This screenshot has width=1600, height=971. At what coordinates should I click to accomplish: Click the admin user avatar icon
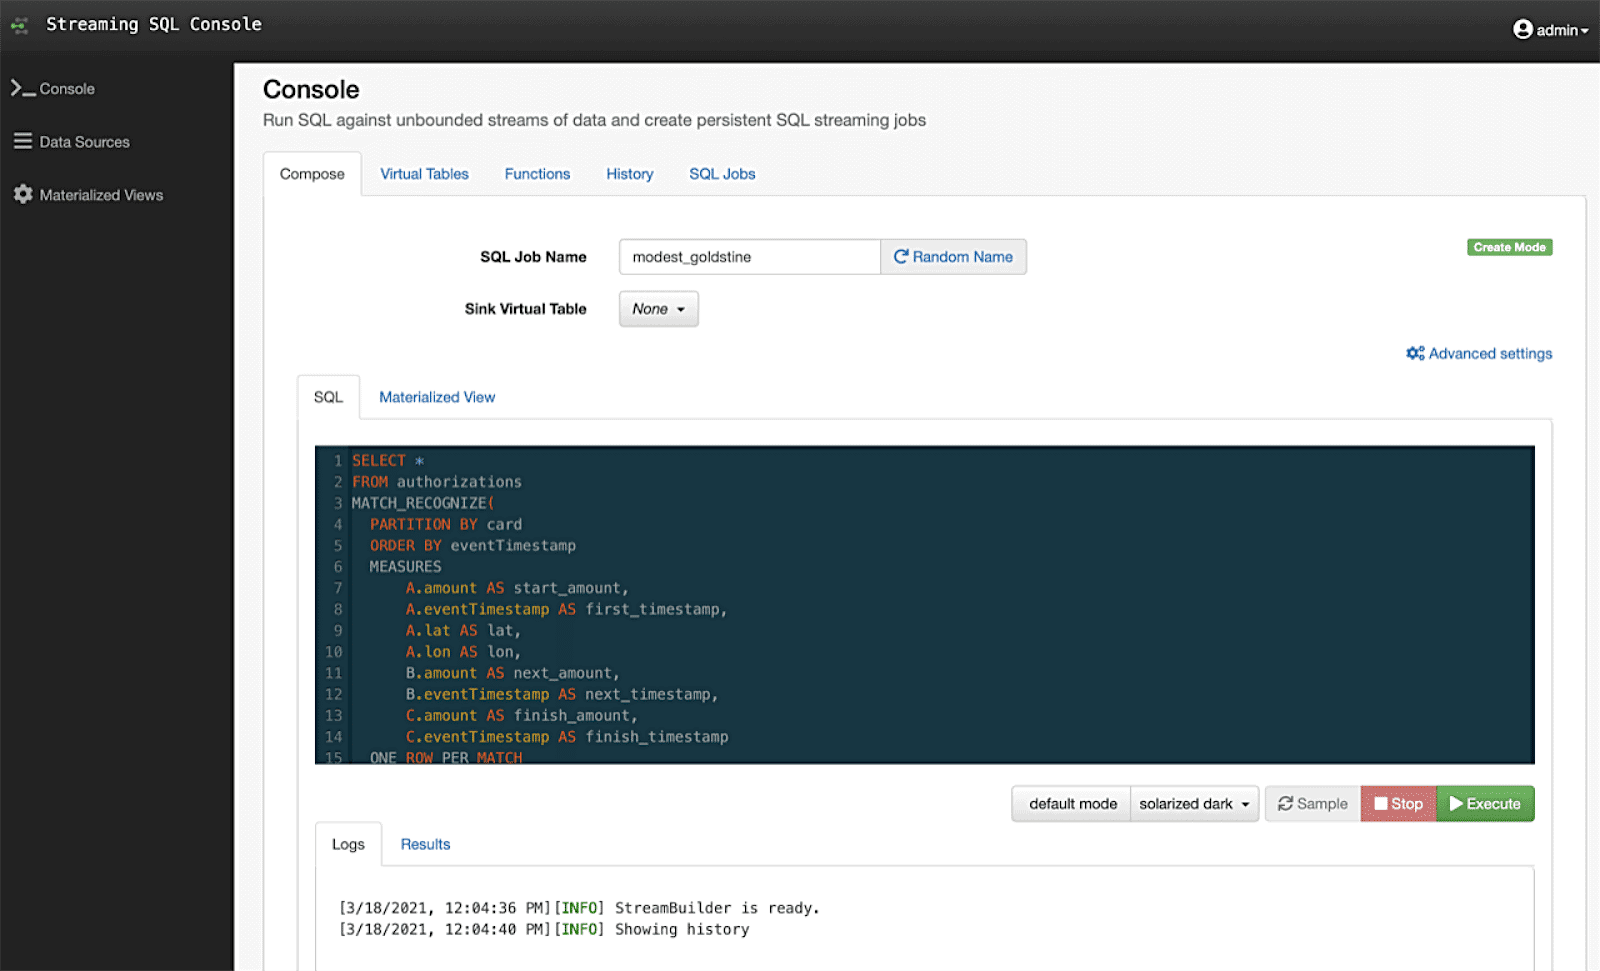1522,30
